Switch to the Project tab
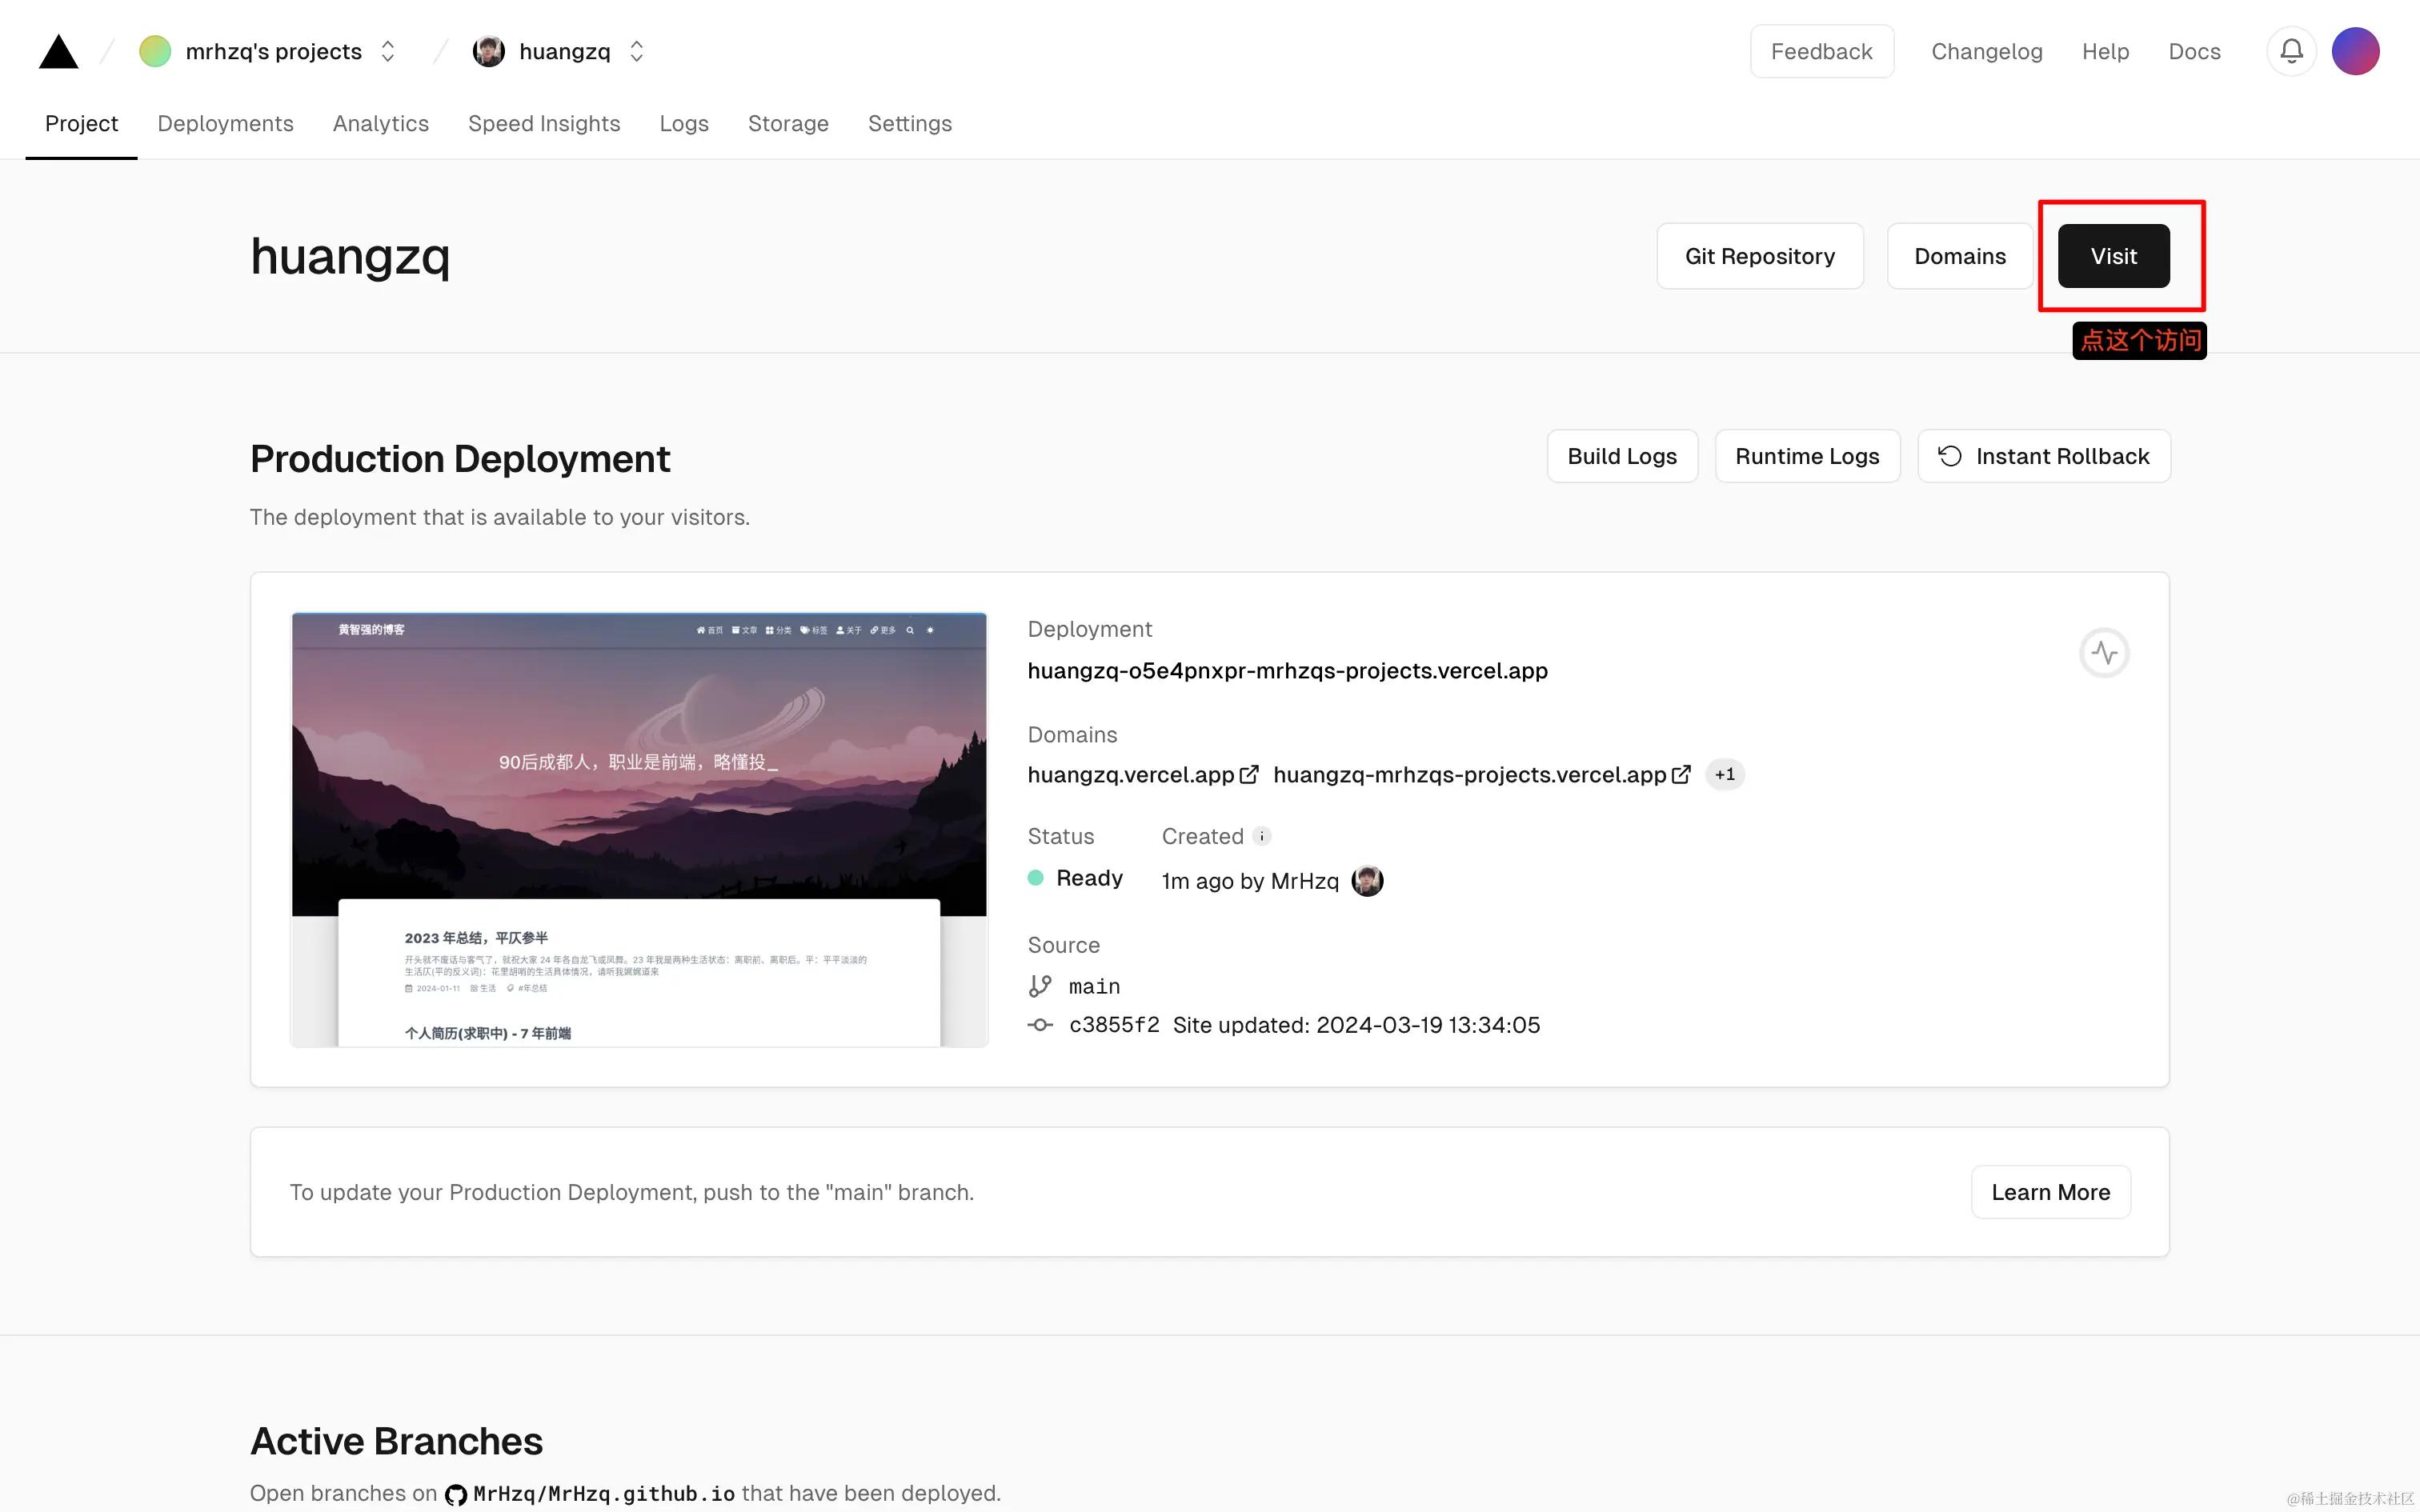This screenshot has height=1512, width=2420. pyautogui.click(x=81, y=124)
